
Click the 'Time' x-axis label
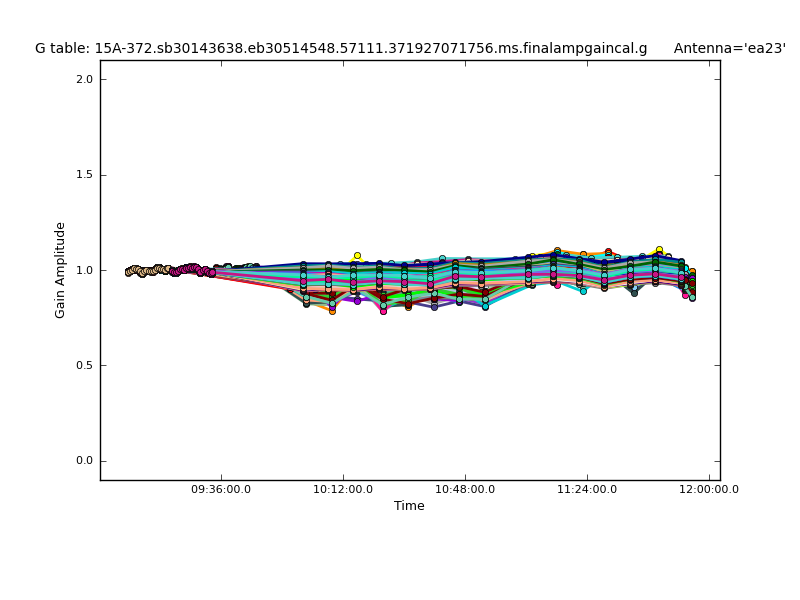(x=409, y=506)
